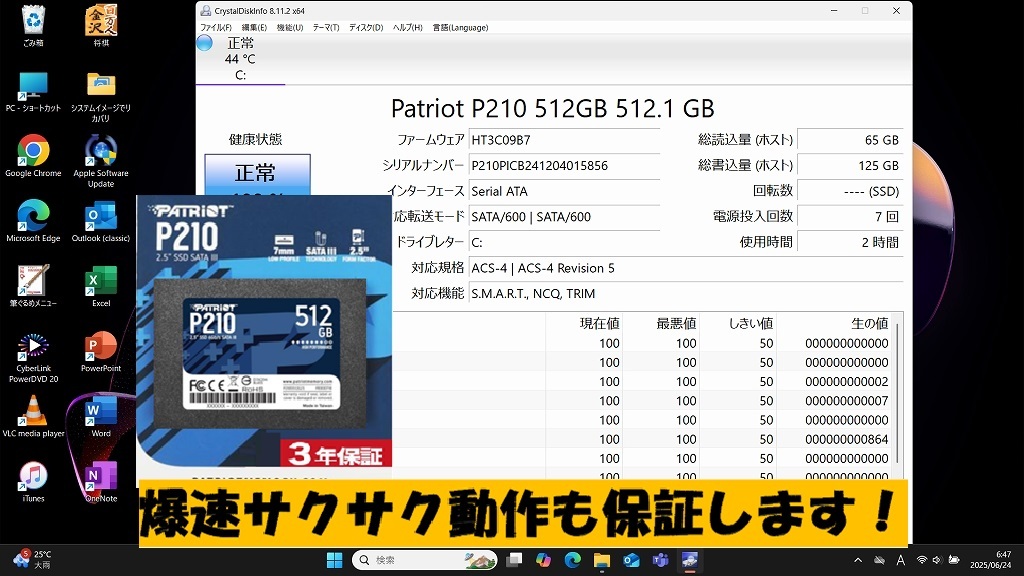Click the power-on count value 7 回
The height and width of the screenshot is (576, 1024).
pyautogui.click(x=850, y=217)
